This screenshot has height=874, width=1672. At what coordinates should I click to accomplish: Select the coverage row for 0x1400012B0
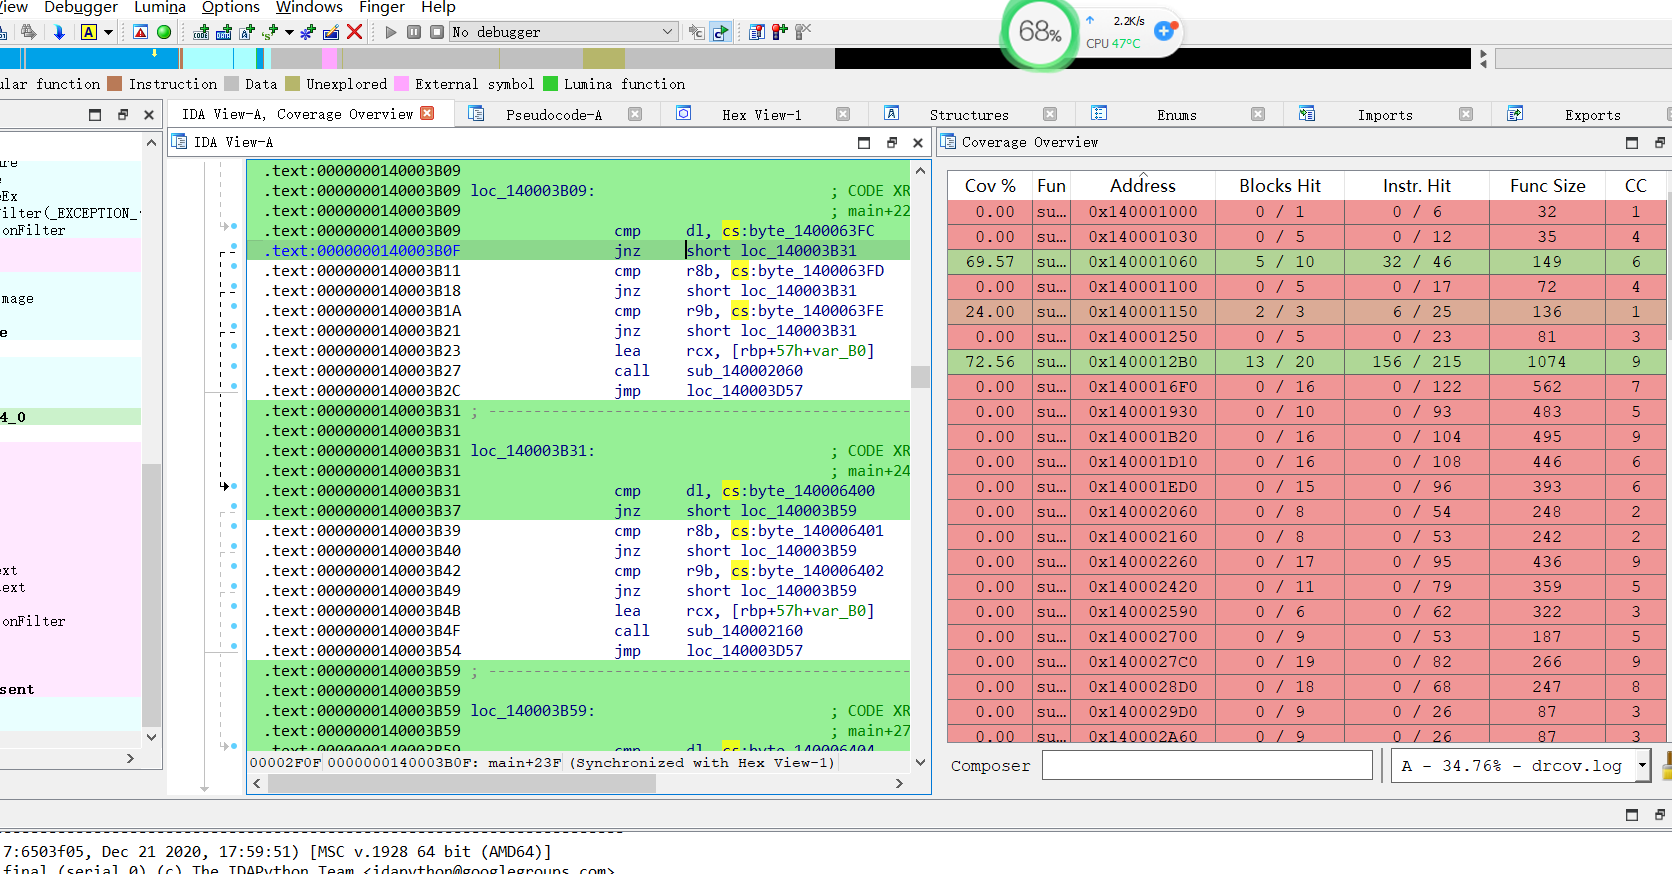[x=1307, y=362]
